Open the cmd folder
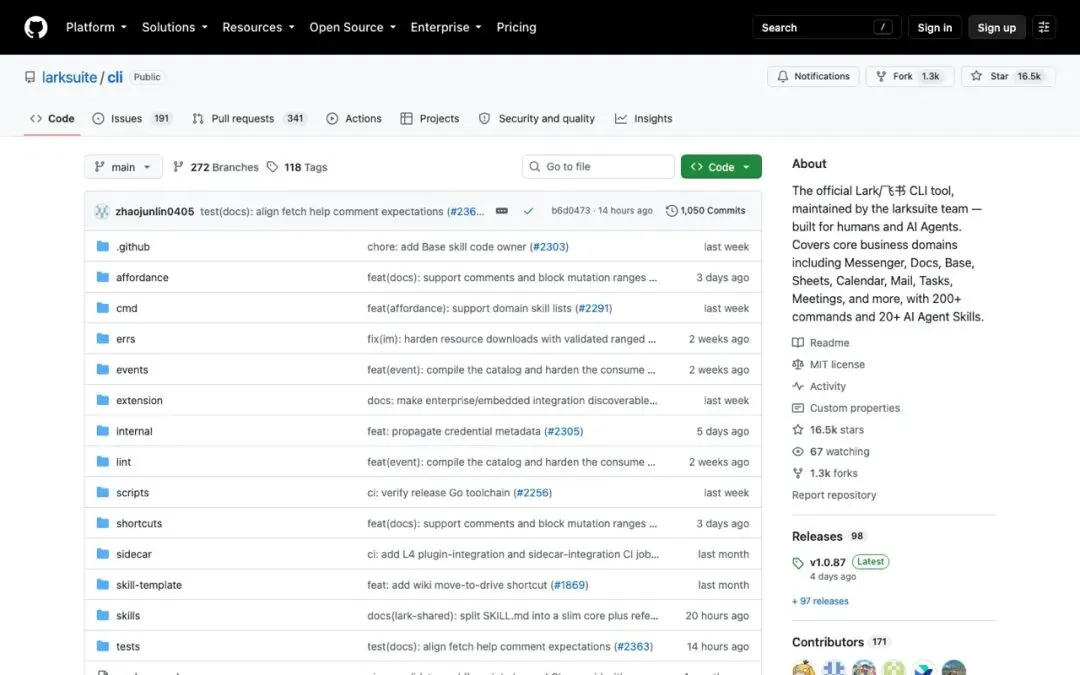Image resolution: width=1080 pixels, height=675 pixels. pos(127,309)
